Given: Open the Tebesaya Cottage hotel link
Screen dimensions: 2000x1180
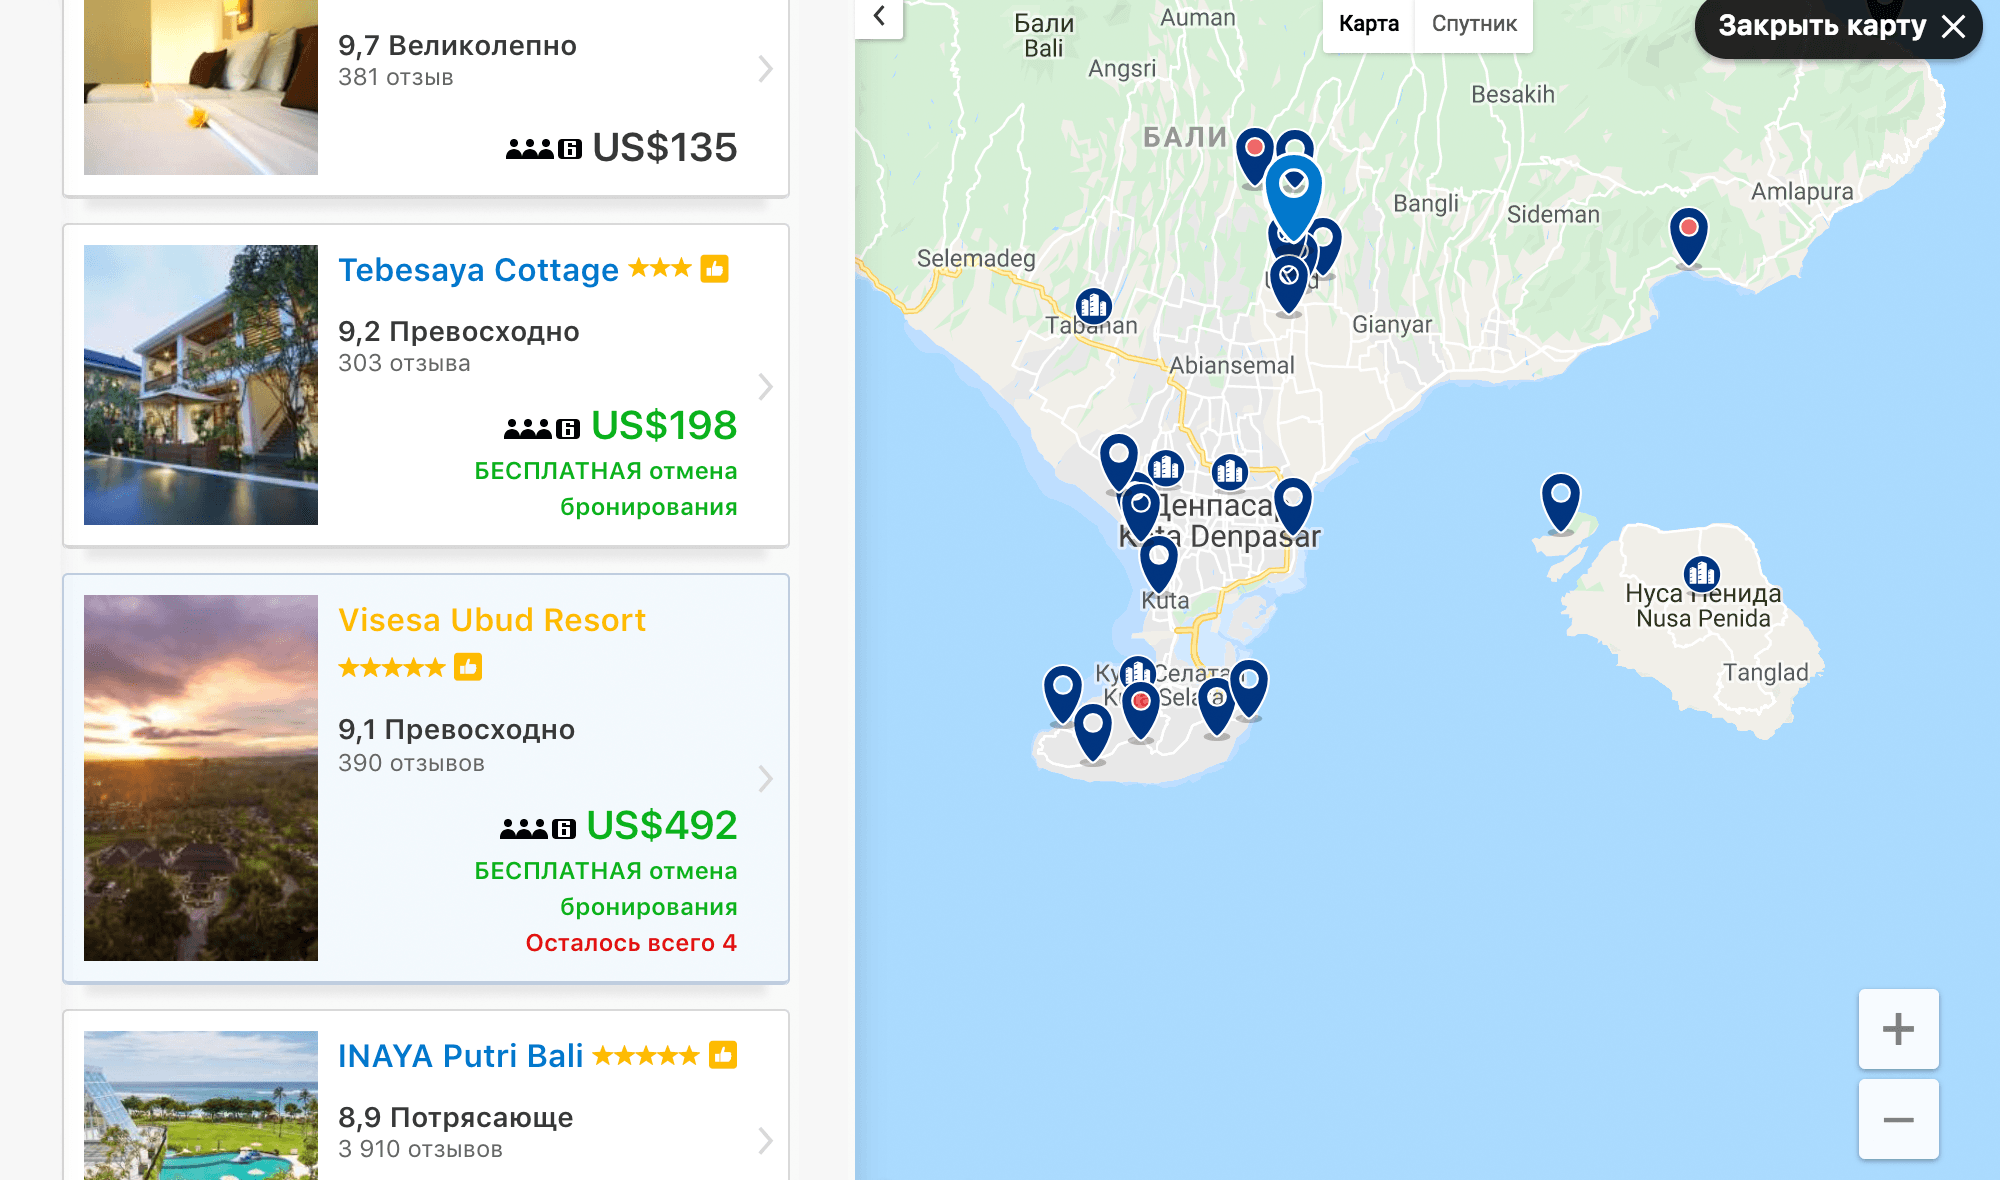Looking at the screenshot, I should 478,270.
